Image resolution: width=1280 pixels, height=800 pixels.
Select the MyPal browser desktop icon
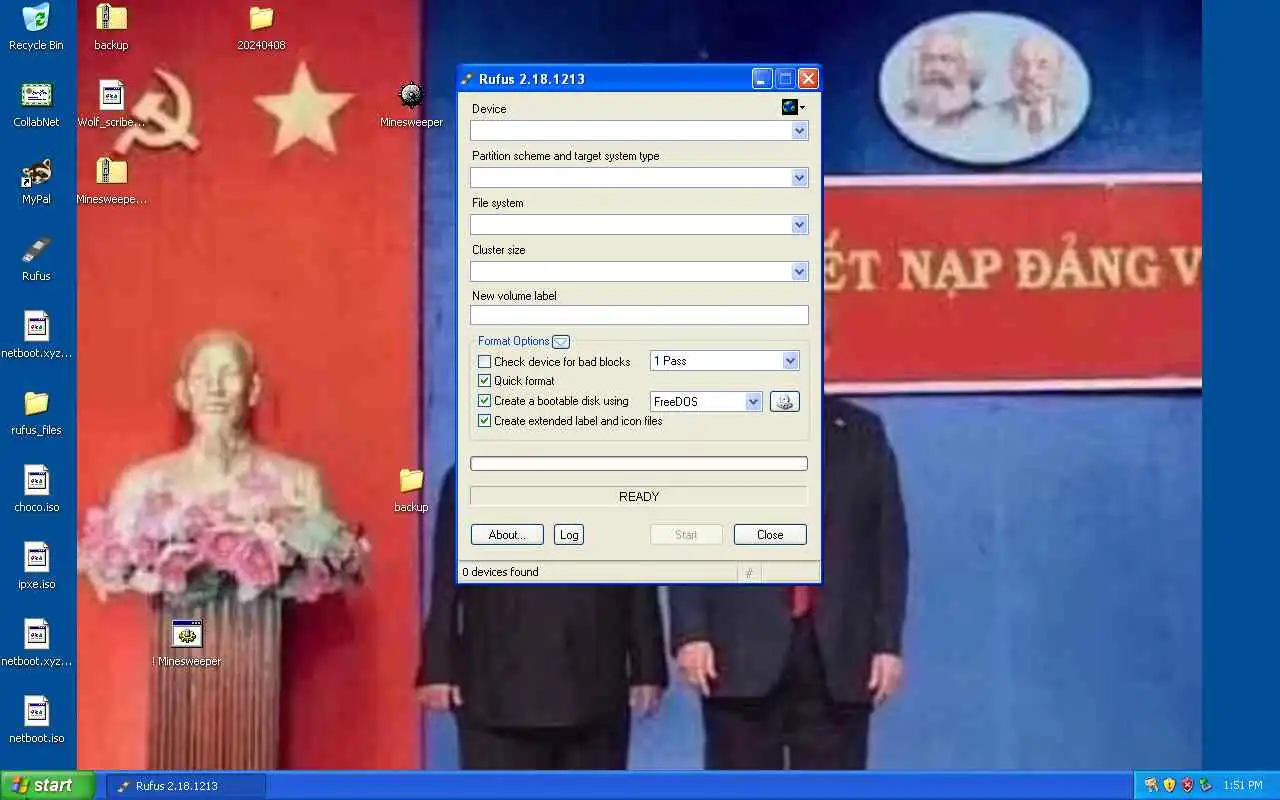36,181
